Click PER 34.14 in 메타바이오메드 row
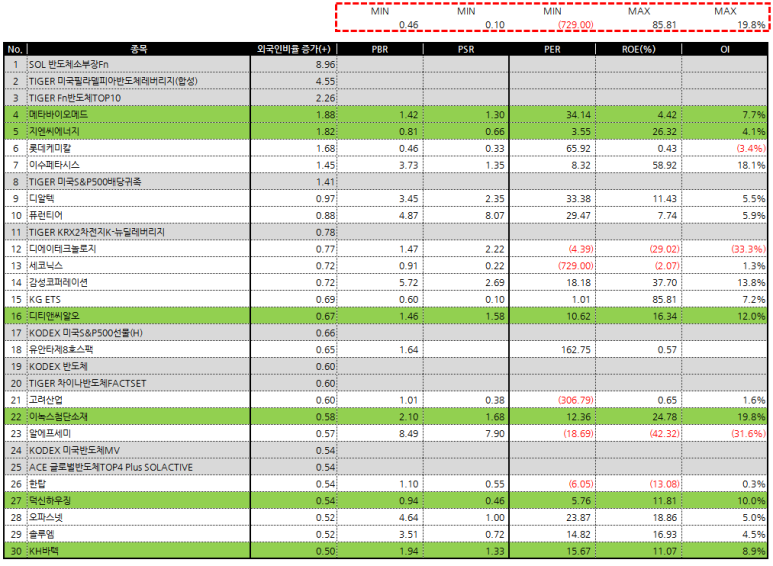This screenshot has height=566, width=773. (578, 115)
